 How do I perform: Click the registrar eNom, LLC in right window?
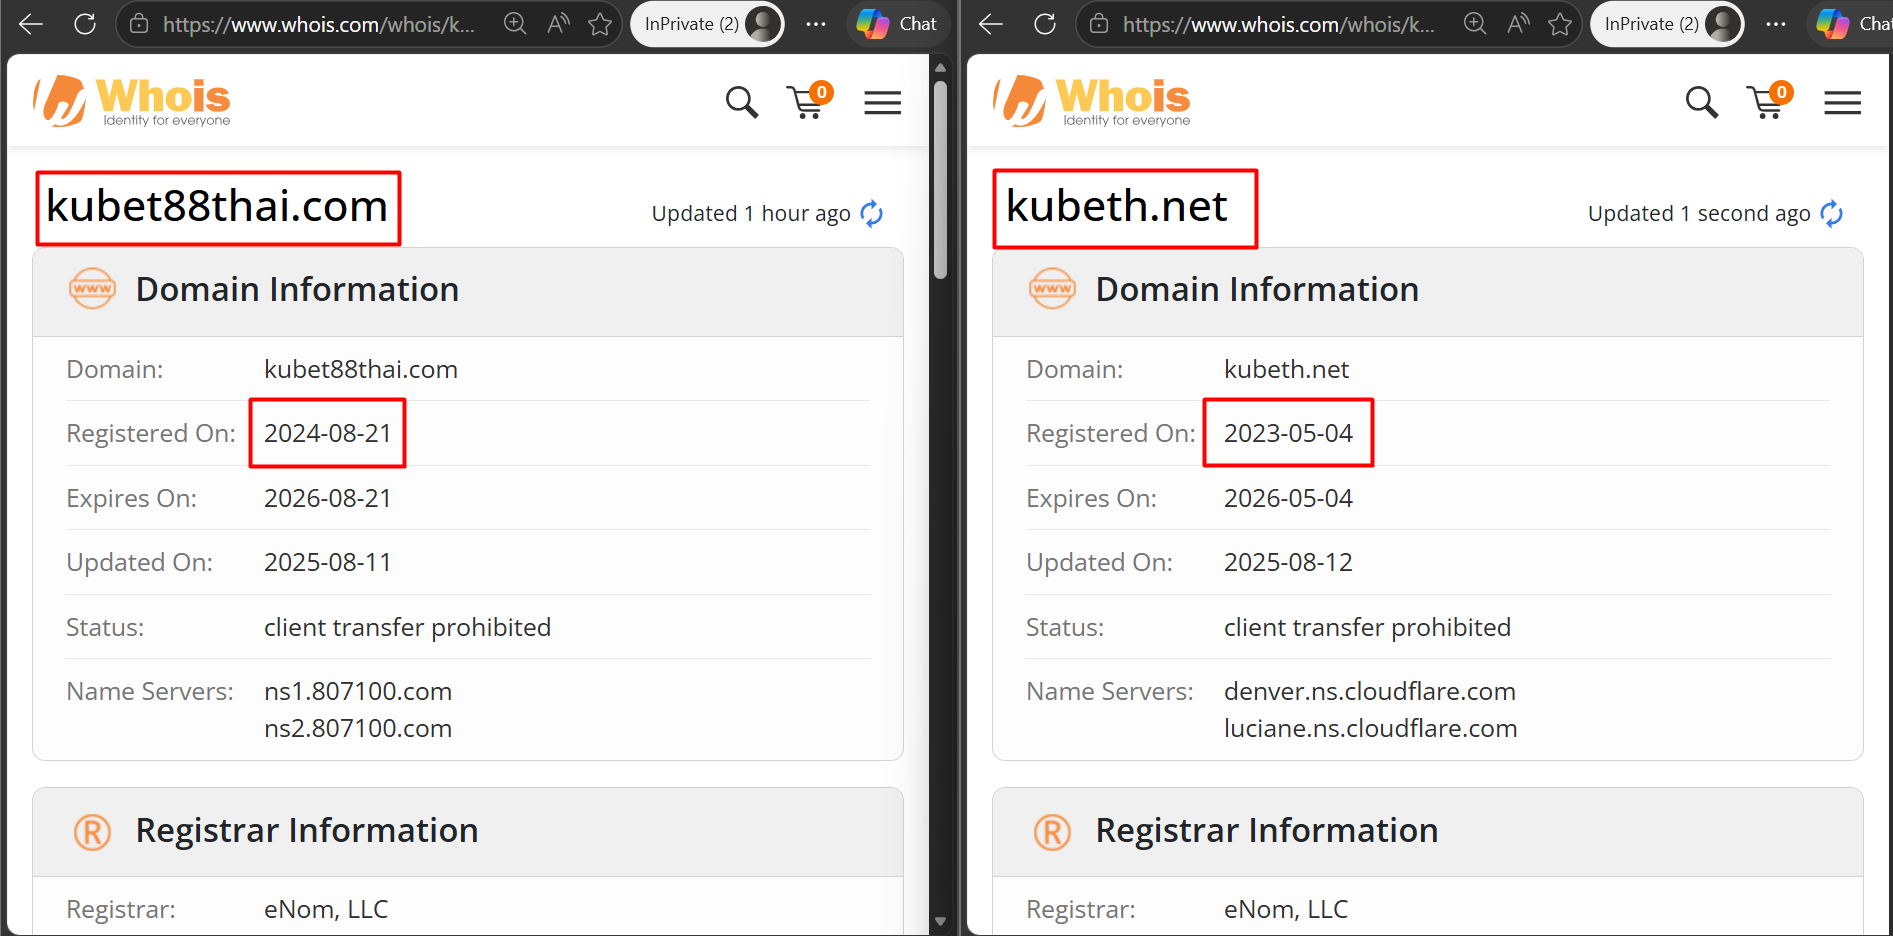pyautogui.click(x=1286, y=909)
